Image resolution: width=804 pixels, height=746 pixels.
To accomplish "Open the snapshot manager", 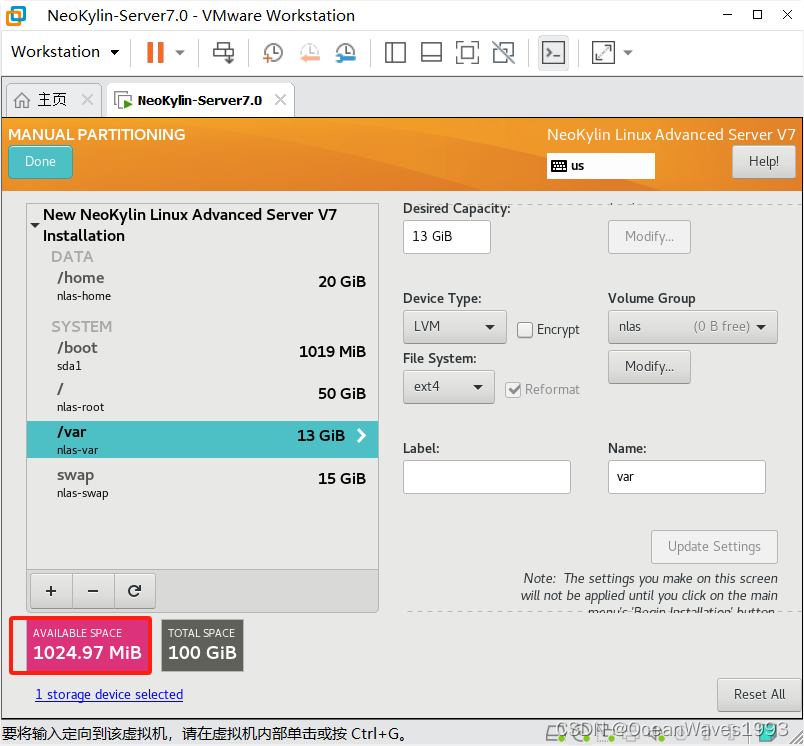I will click(346, 52).
